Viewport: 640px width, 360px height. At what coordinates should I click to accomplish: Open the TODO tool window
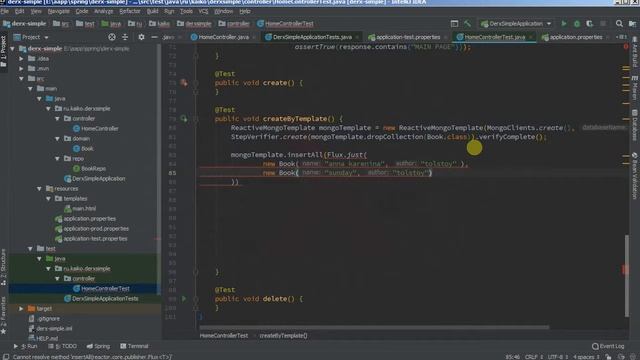pos(62,346)
